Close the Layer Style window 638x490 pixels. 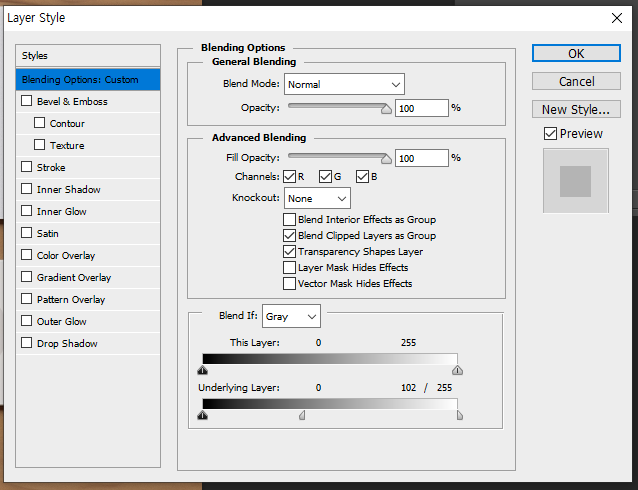(617, 18)
